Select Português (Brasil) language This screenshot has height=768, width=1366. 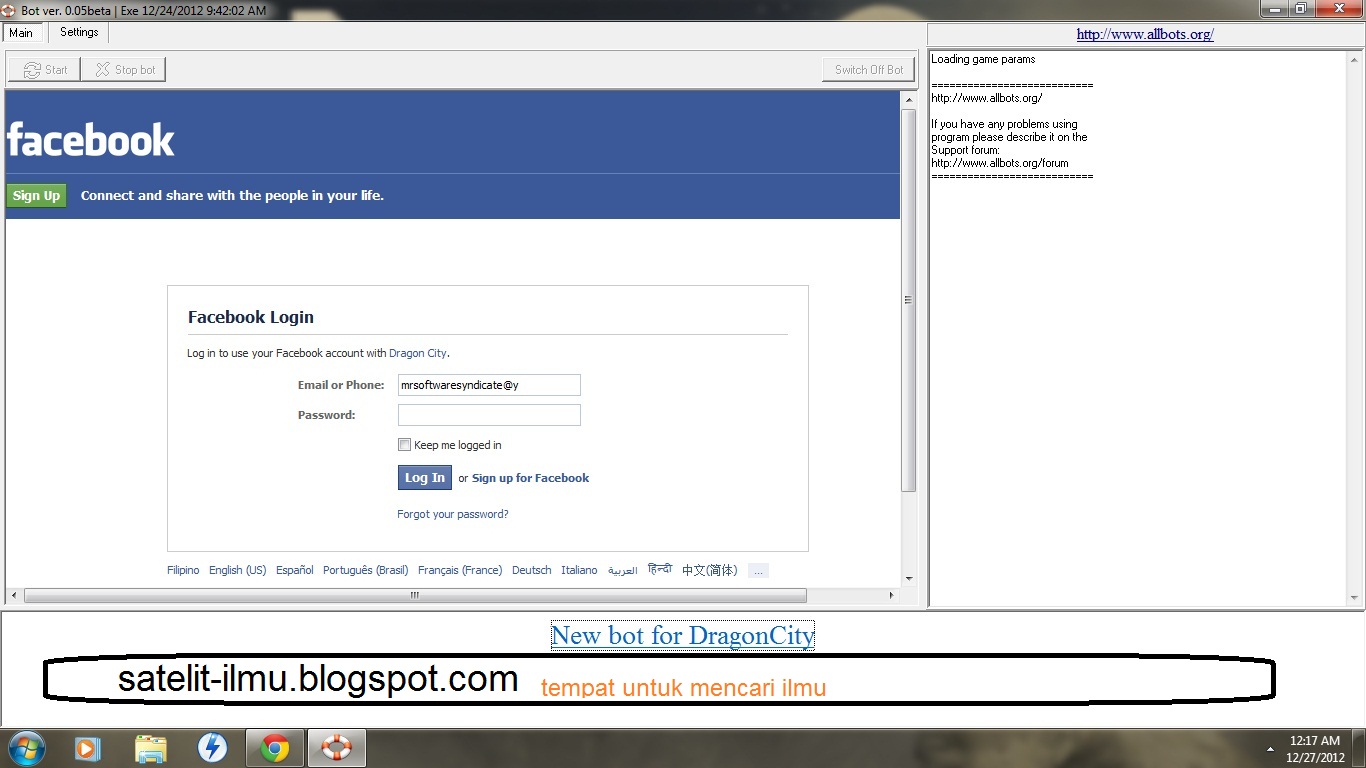pyautogui.click(x=365, y=570)
